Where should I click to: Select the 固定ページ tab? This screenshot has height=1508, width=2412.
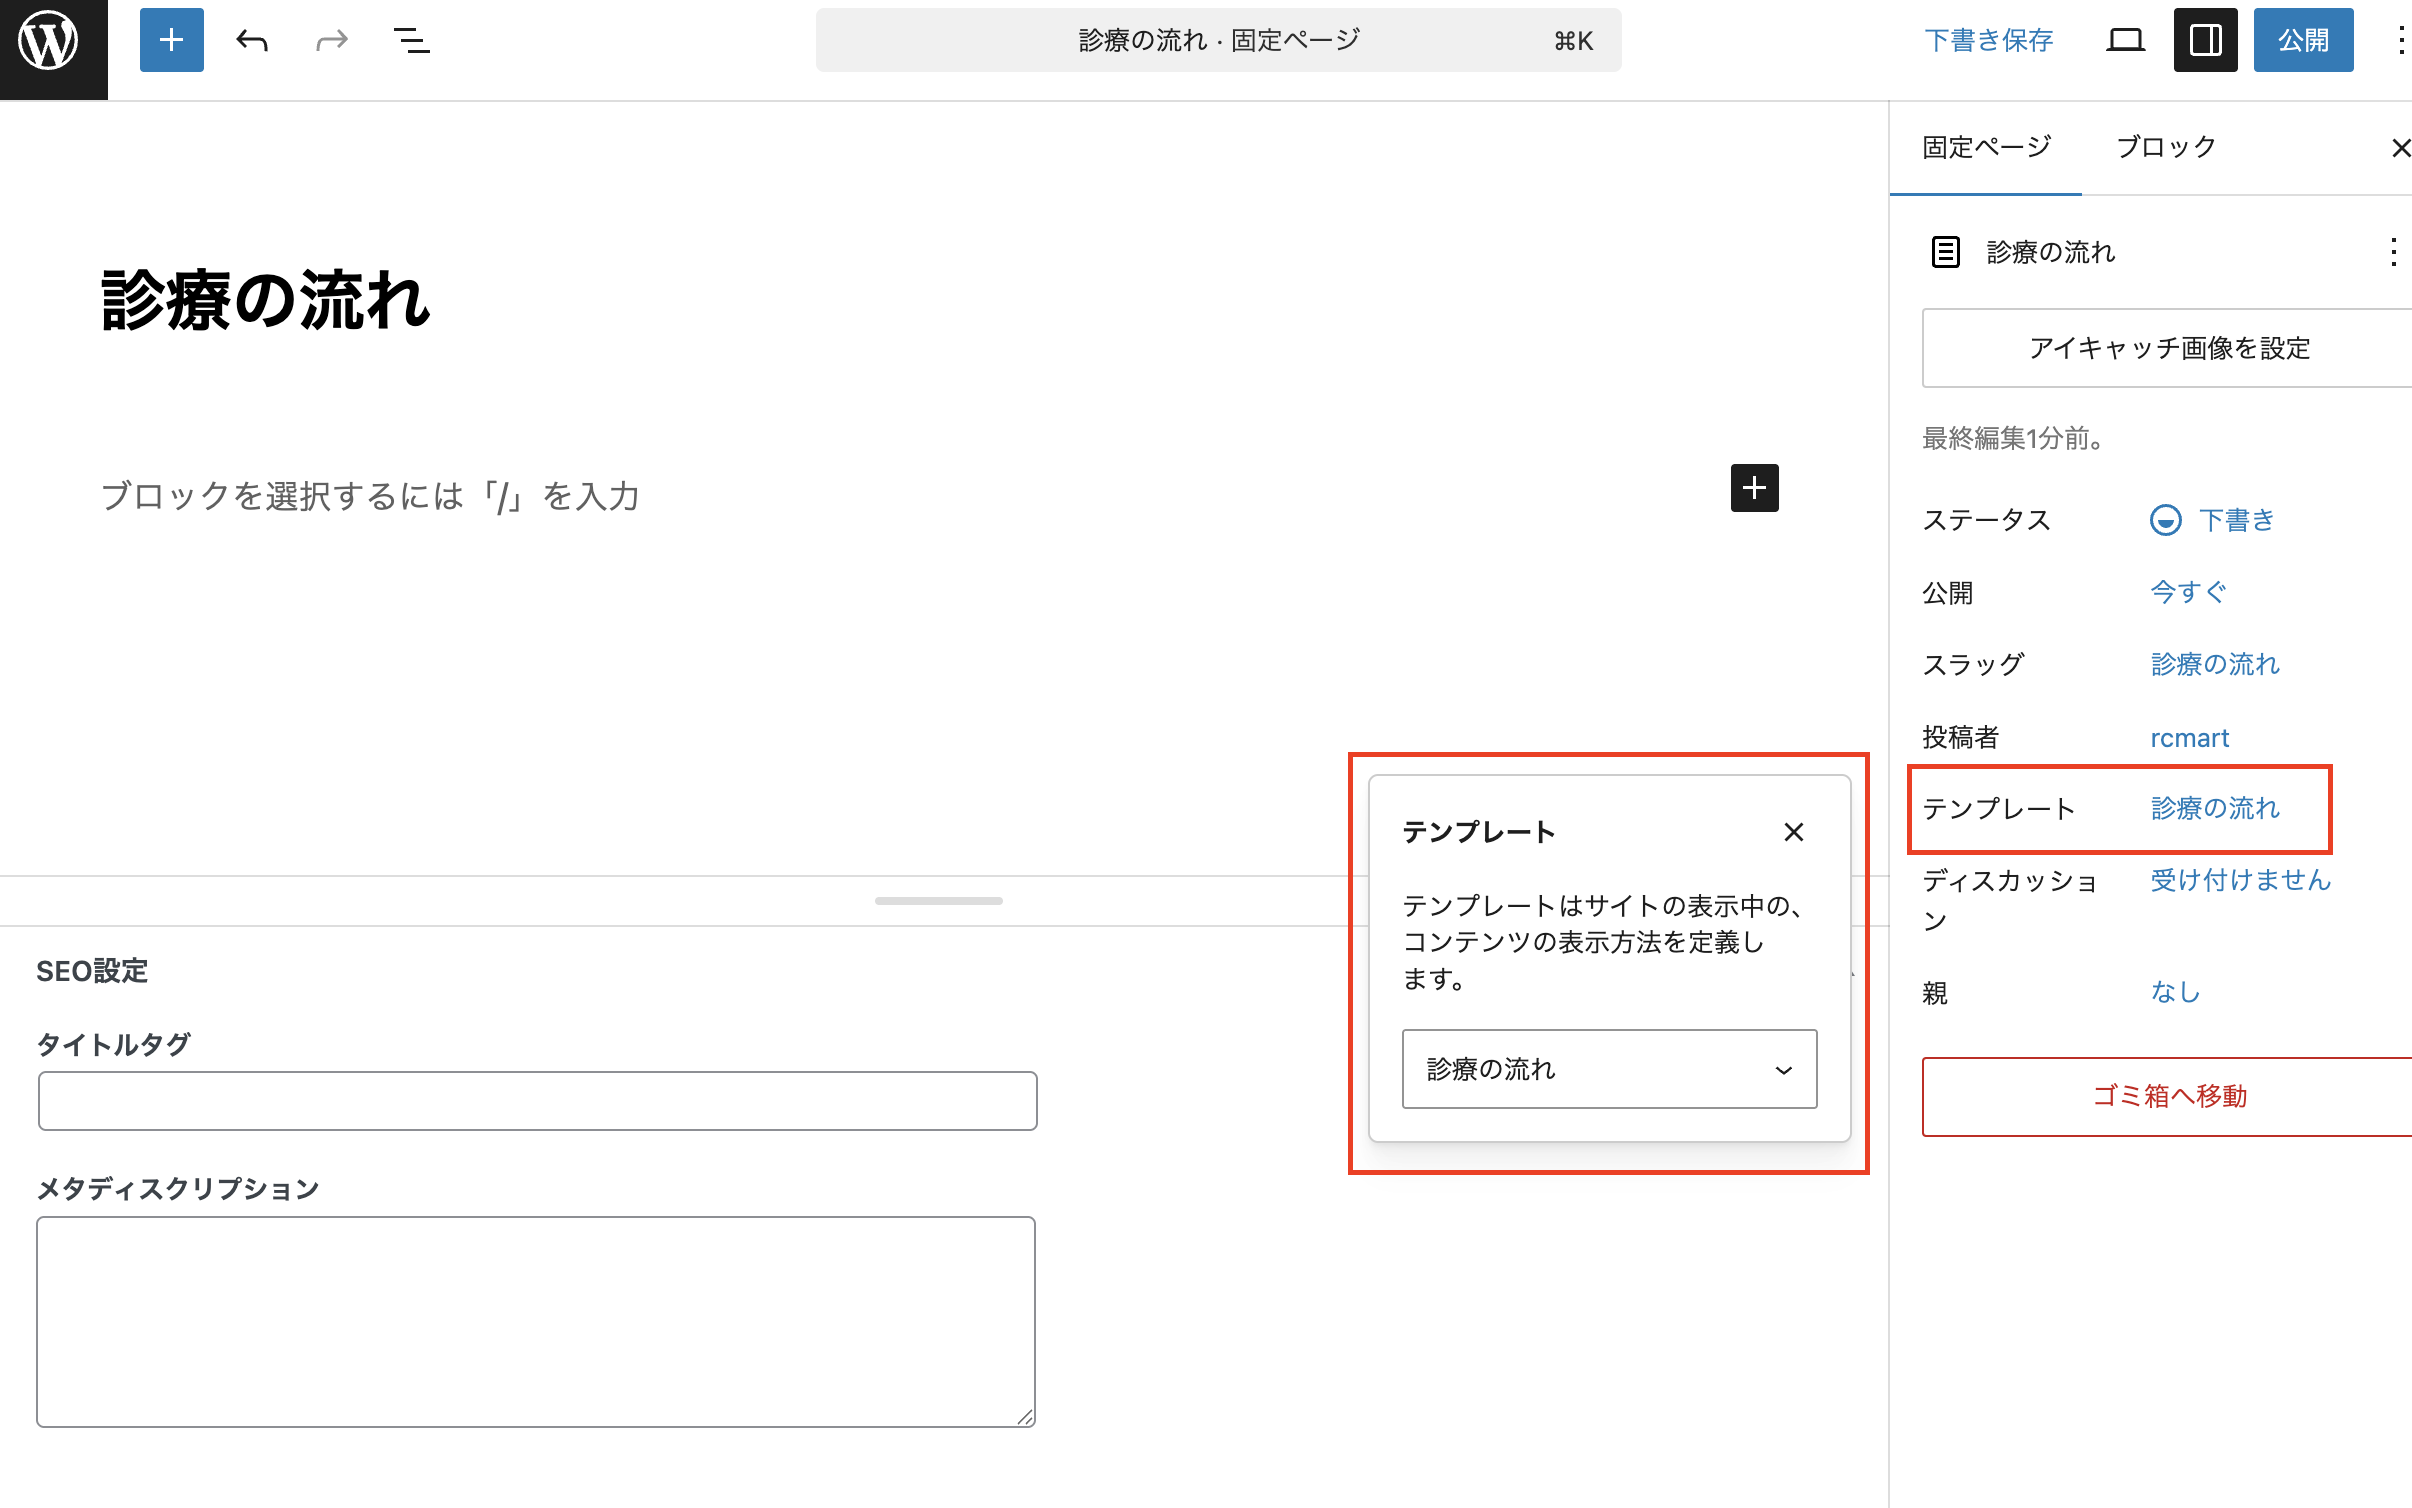click(1986, 147)
